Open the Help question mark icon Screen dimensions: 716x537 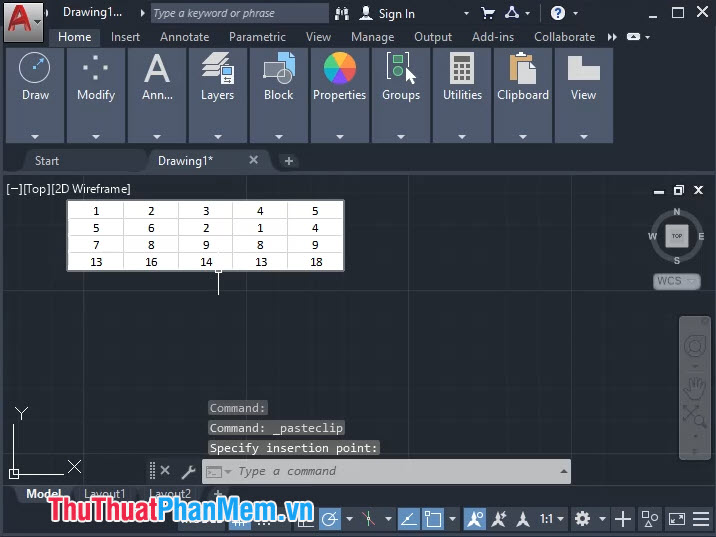click(558, 13)
